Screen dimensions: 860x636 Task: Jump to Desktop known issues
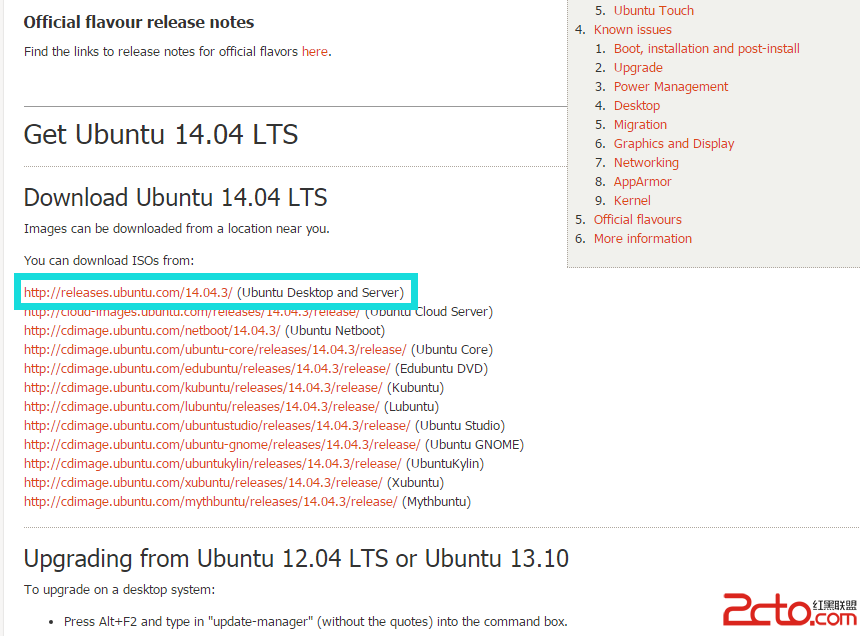[x=637, y=106]
